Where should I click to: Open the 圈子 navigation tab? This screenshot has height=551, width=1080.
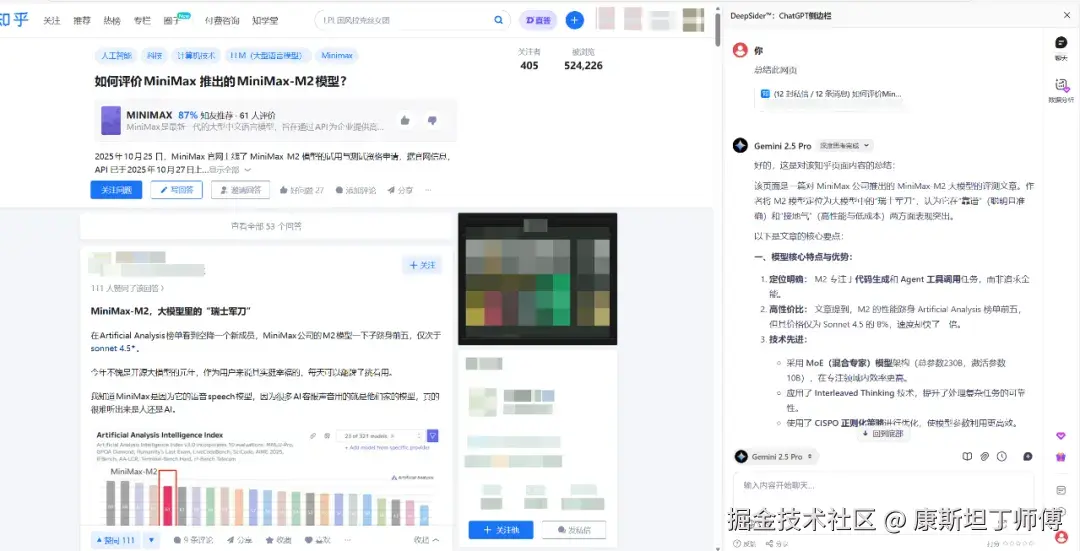pos(172,21)
